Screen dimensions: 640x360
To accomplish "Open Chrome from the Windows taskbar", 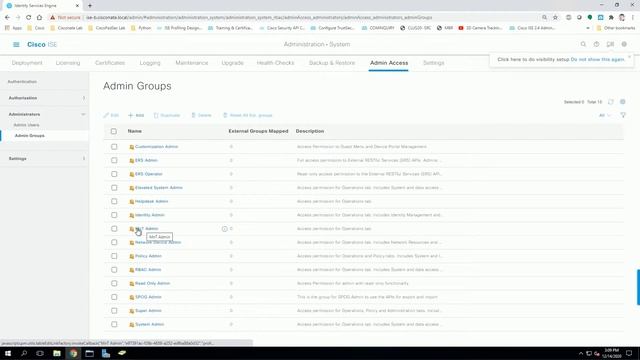I will 73,353.
